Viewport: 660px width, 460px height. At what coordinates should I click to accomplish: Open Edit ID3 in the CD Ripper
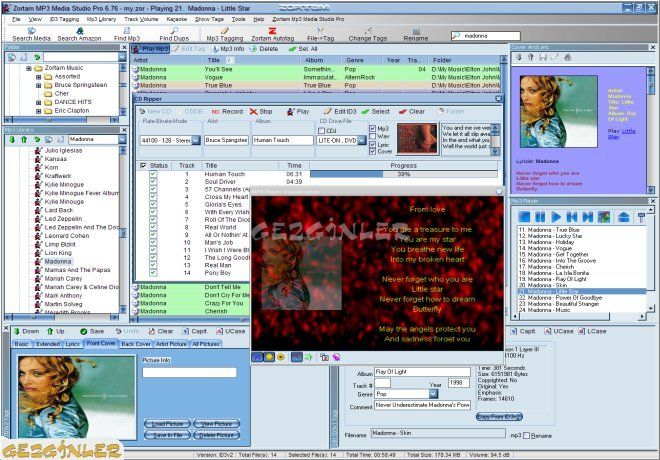tap(340, 112)
